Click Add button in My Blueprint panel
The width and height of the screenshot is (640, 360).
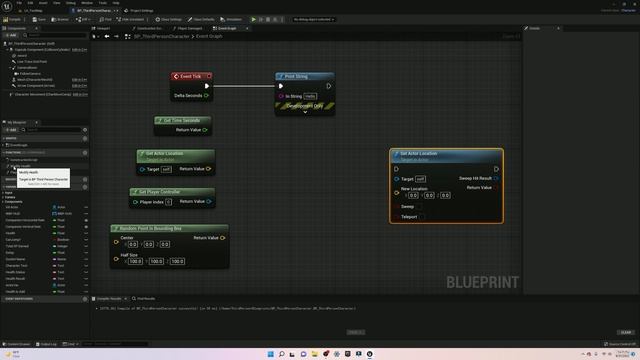[11, 130]
